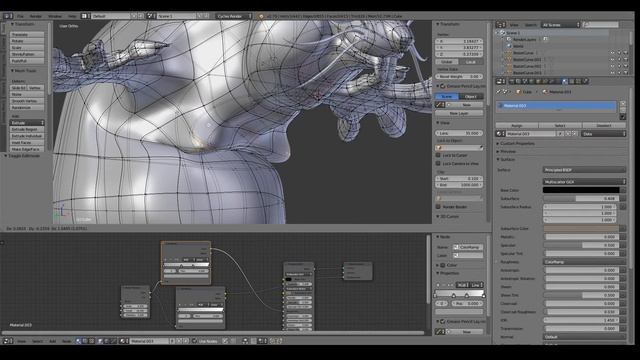640x360 pixels.
Task: Toggle visibility eye of BezierCurve.002 row
Action: [x=612, y=66]
